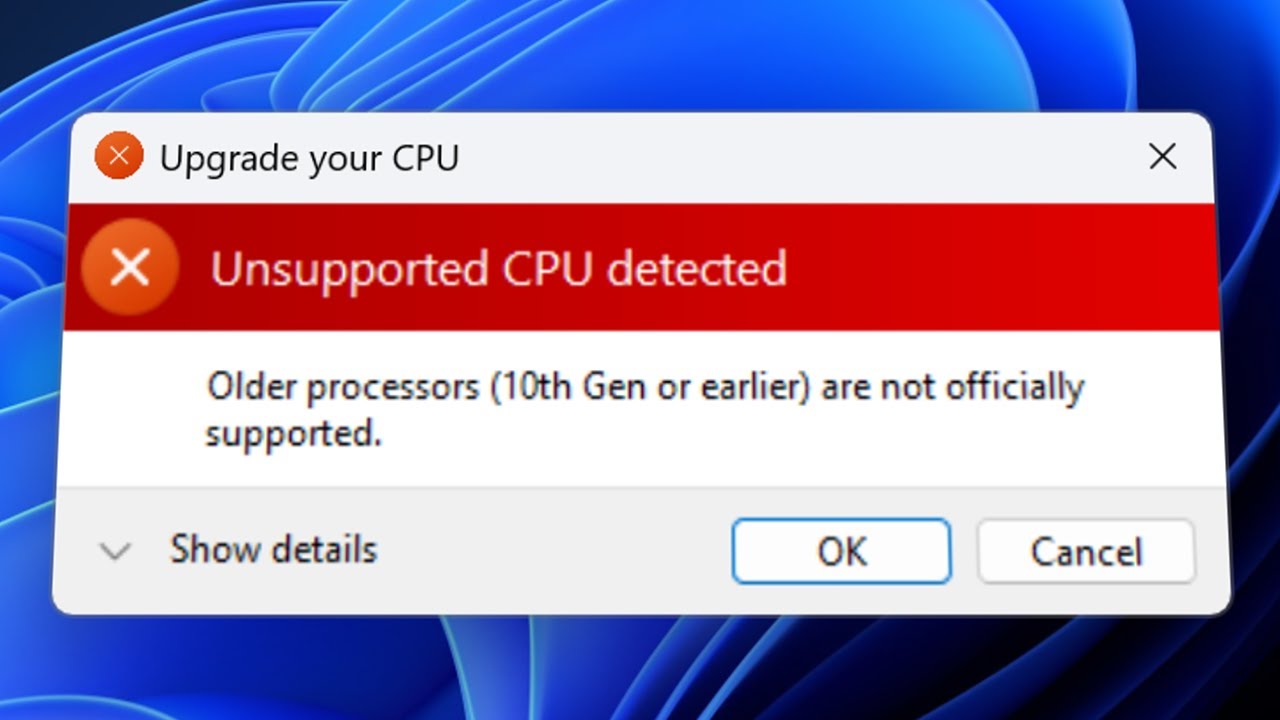The image size is (1280, 720).
Task: Click the blue desktop wallpaper above the dialog
Action: click(640, 55)
